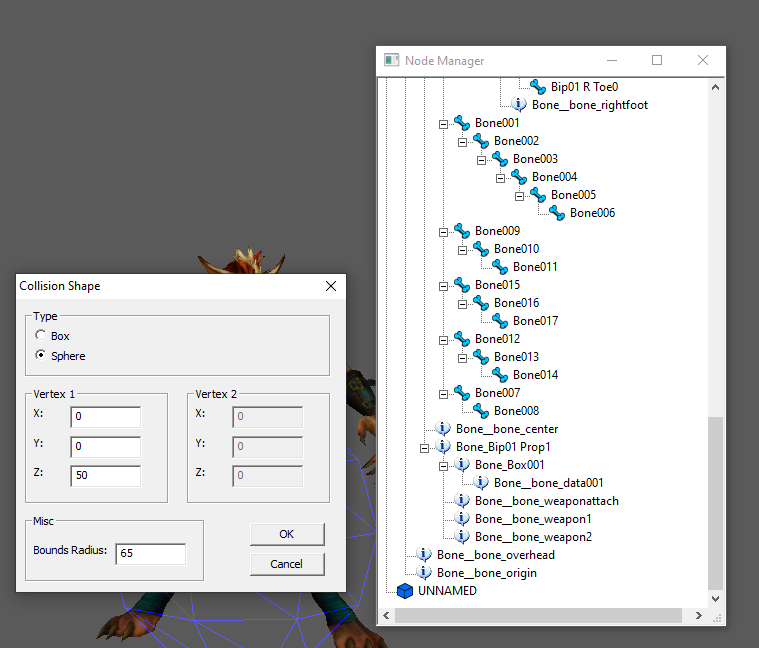Click the helper icon of Bone_Bip01 Prop1
Screen dimensions: 759x648
[442, 446]
